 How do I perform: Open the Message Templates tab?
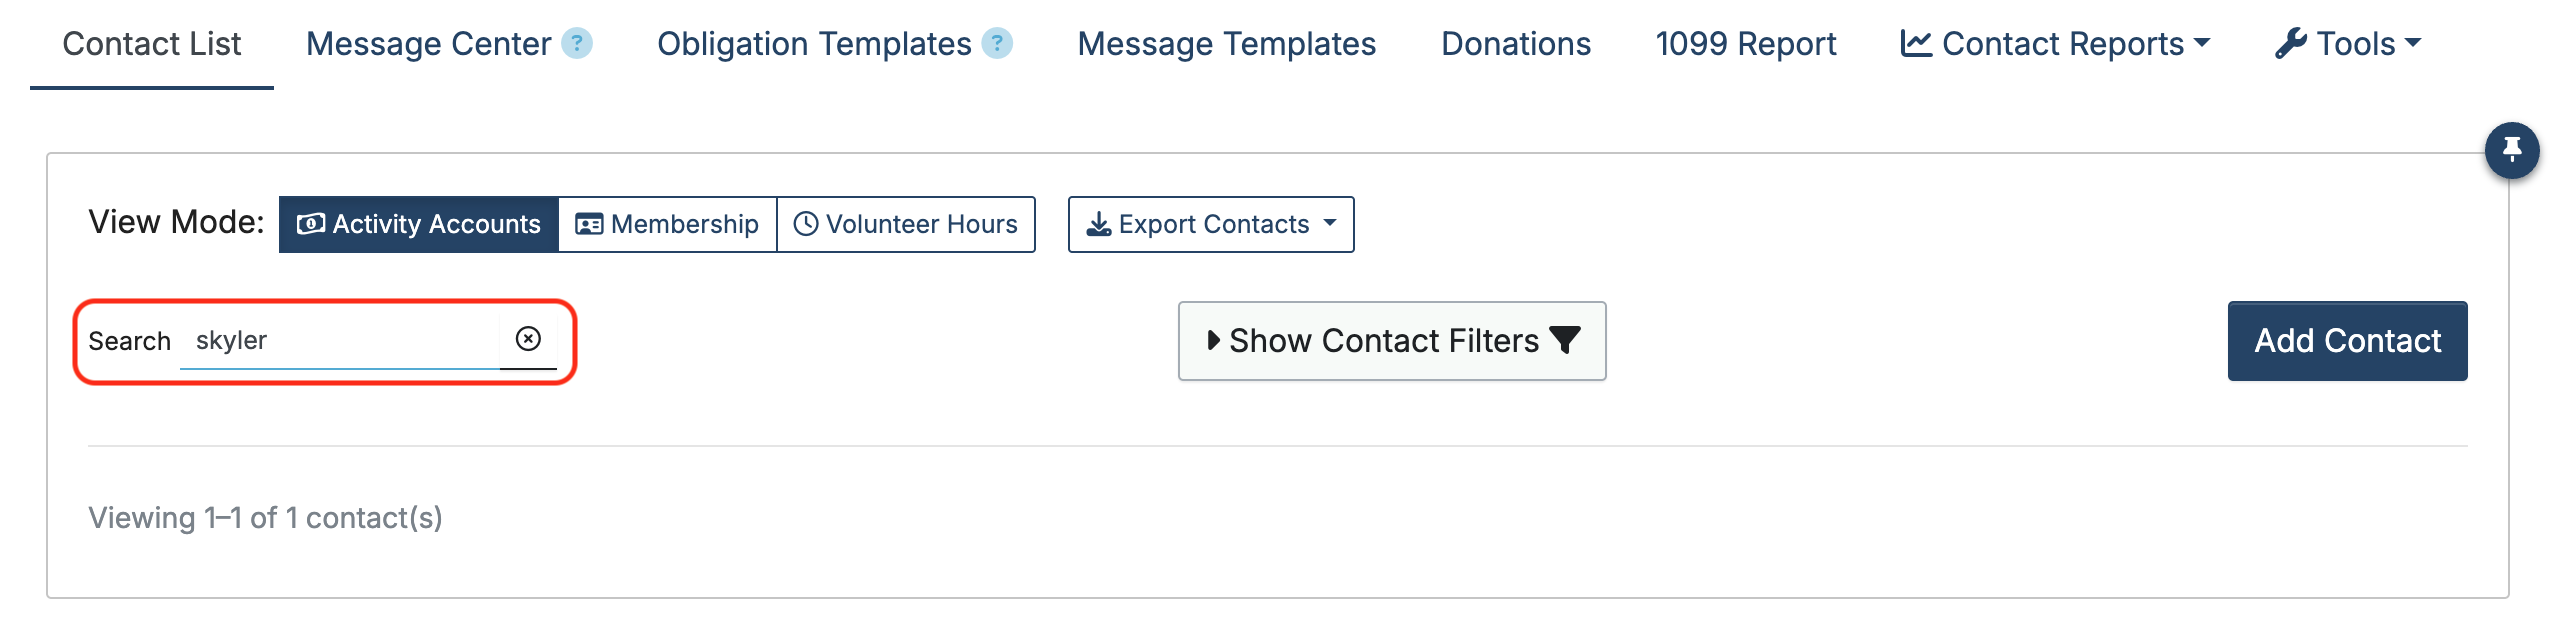(1227, 44)
